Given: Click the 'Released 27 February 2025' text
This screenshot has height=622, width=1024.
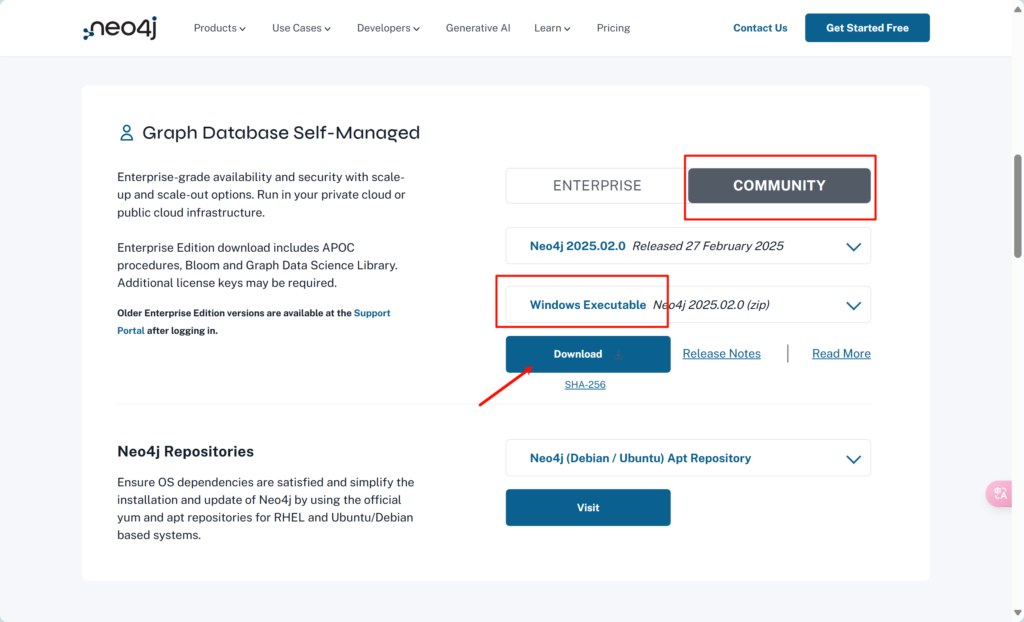Looking at the screenshot, I should pos(708,246).
